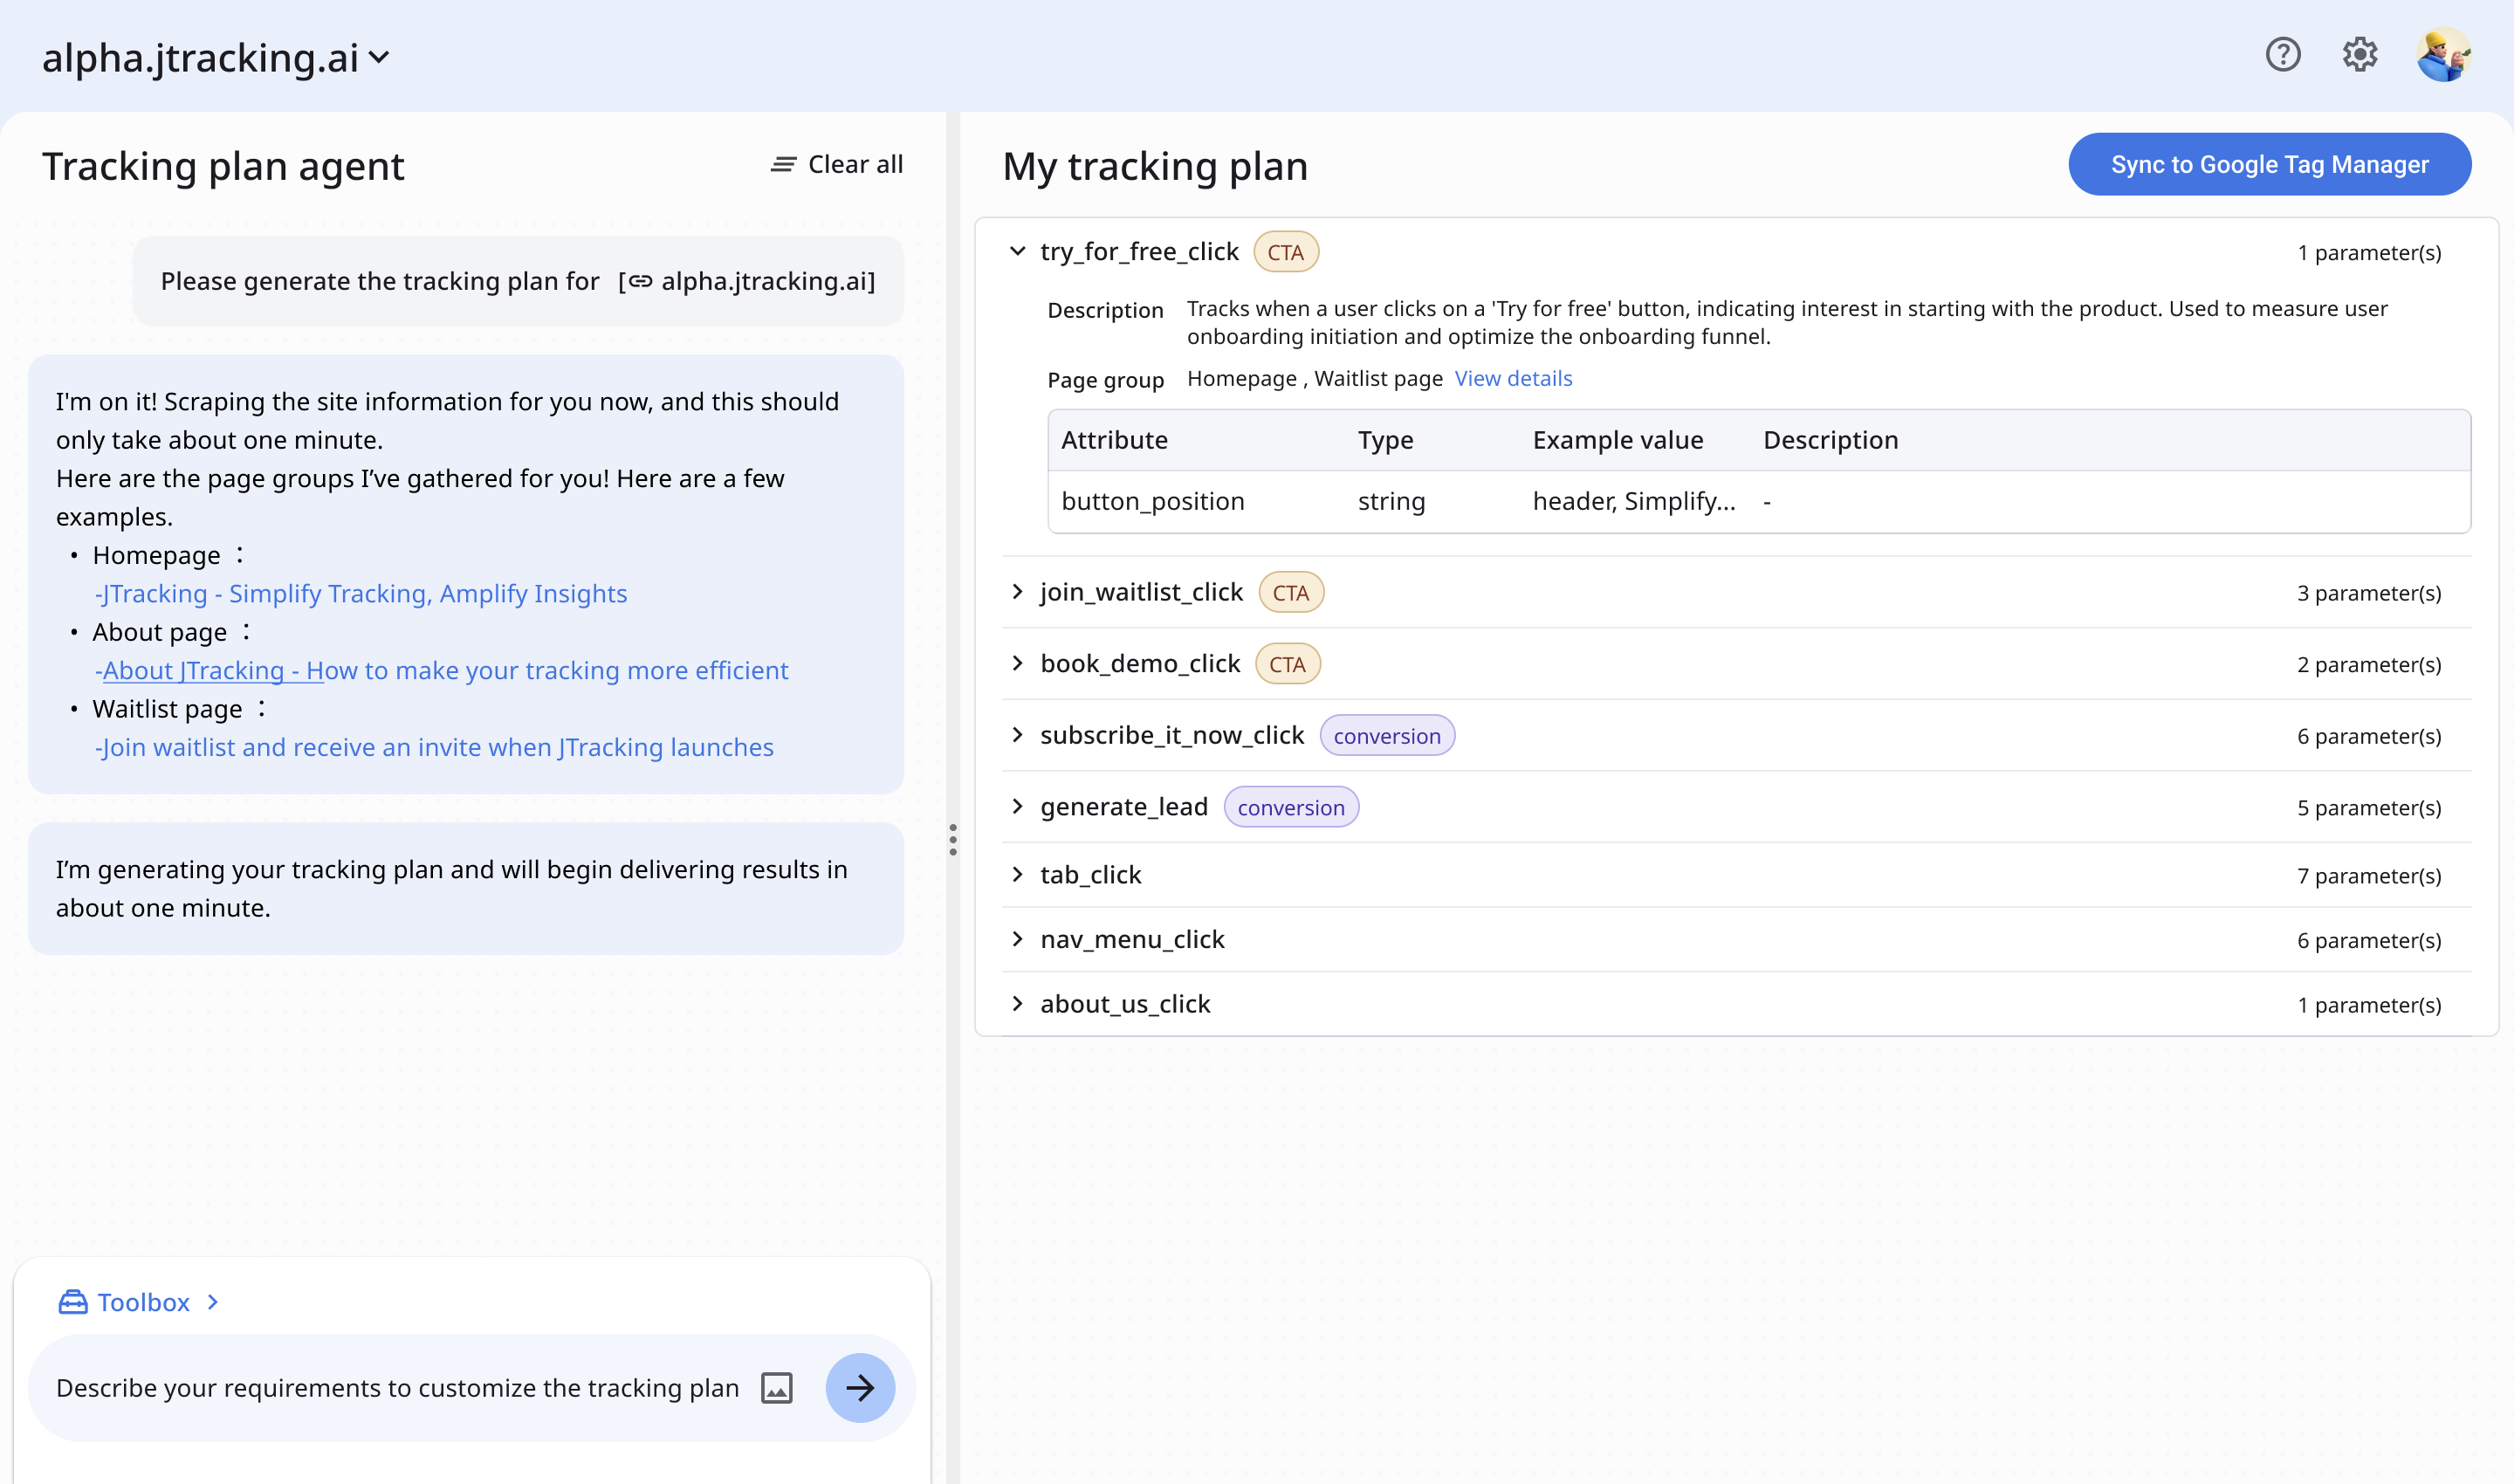Send message with the arrow button

860,1388
